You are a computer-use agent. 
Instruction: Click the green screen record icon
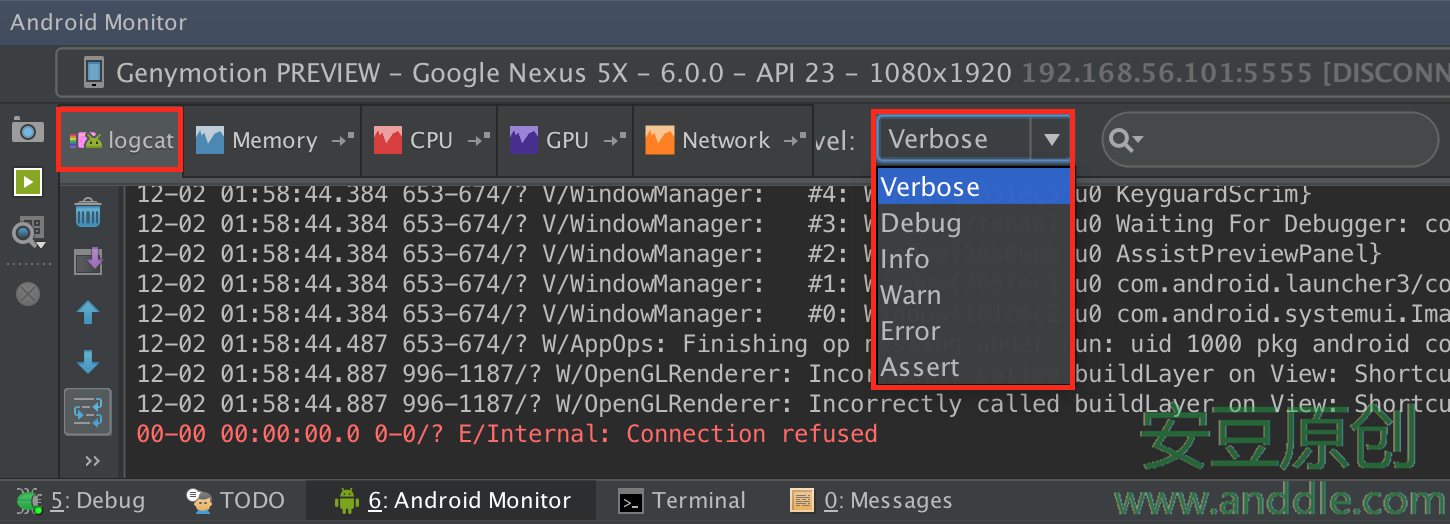[x=27, y=182]
